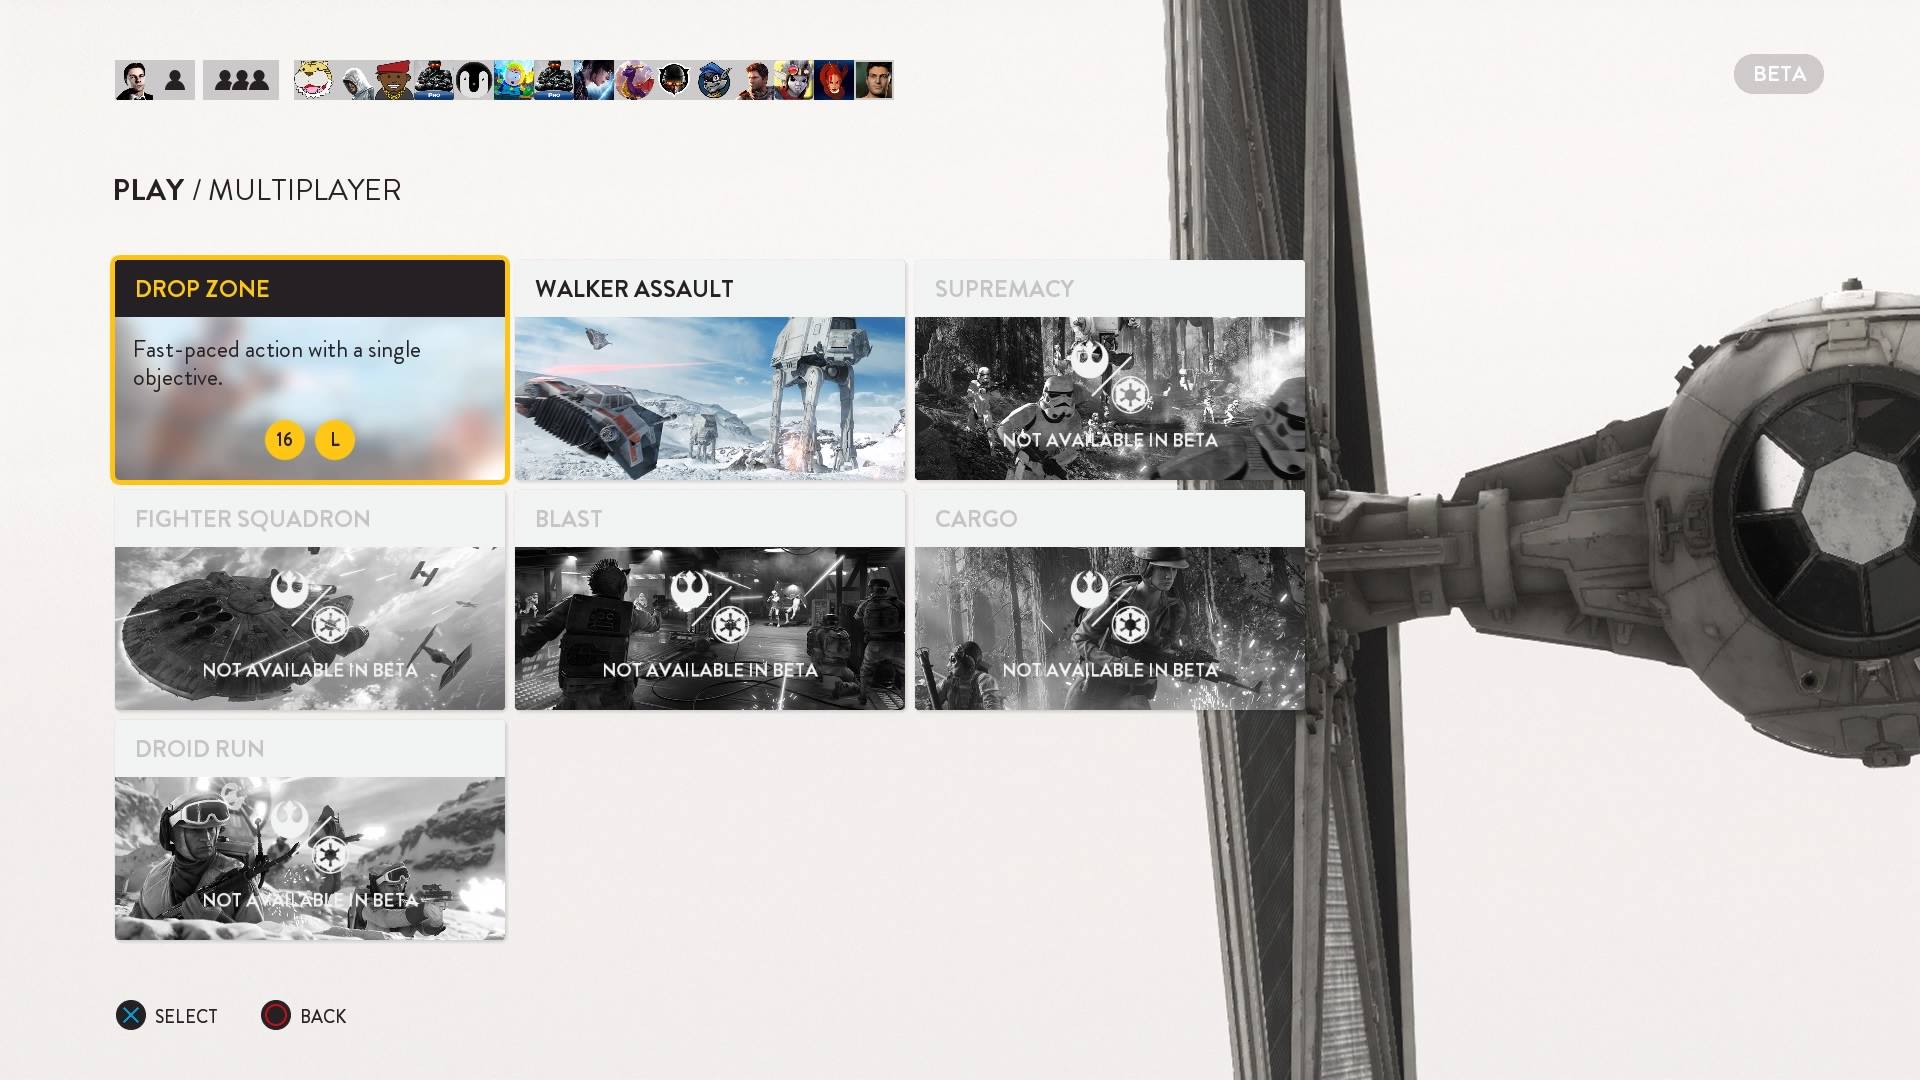This screenshot has width=1920, height=1080.
Task: Click the MULTIPLAYER breadcrumb label
Action: point(305,190)
